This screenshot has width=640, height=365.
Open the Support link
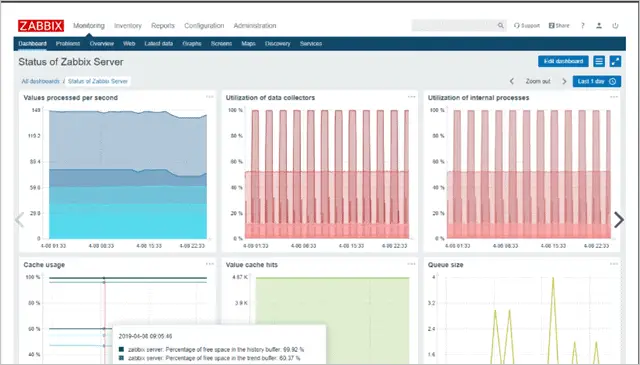pos(527,26)
